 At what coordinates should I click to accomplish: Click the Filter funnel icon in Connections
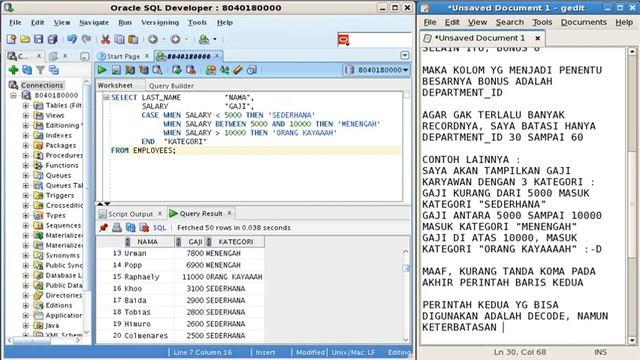(40, 70)
